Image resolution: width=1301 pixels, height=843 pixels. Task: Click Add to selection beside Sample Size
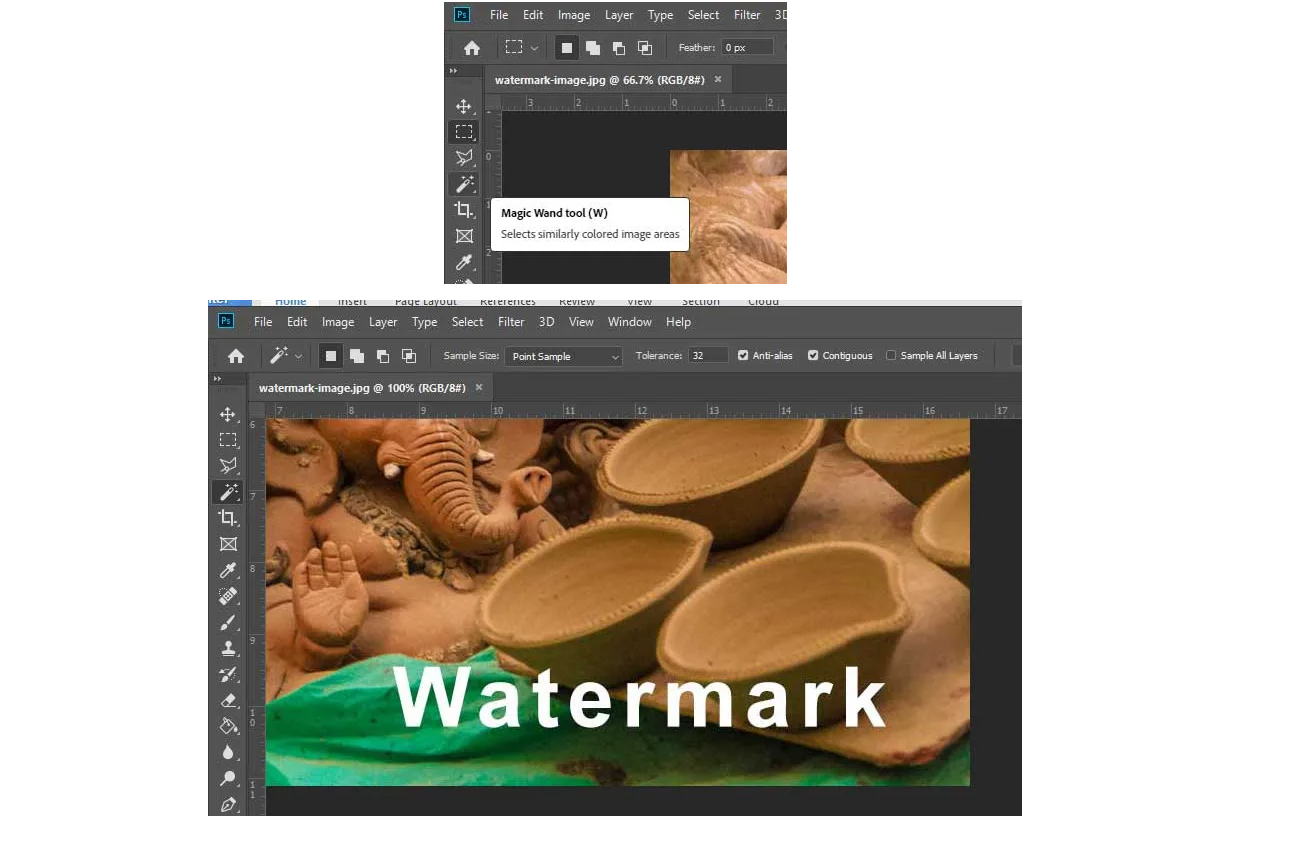tap(357, 356)
